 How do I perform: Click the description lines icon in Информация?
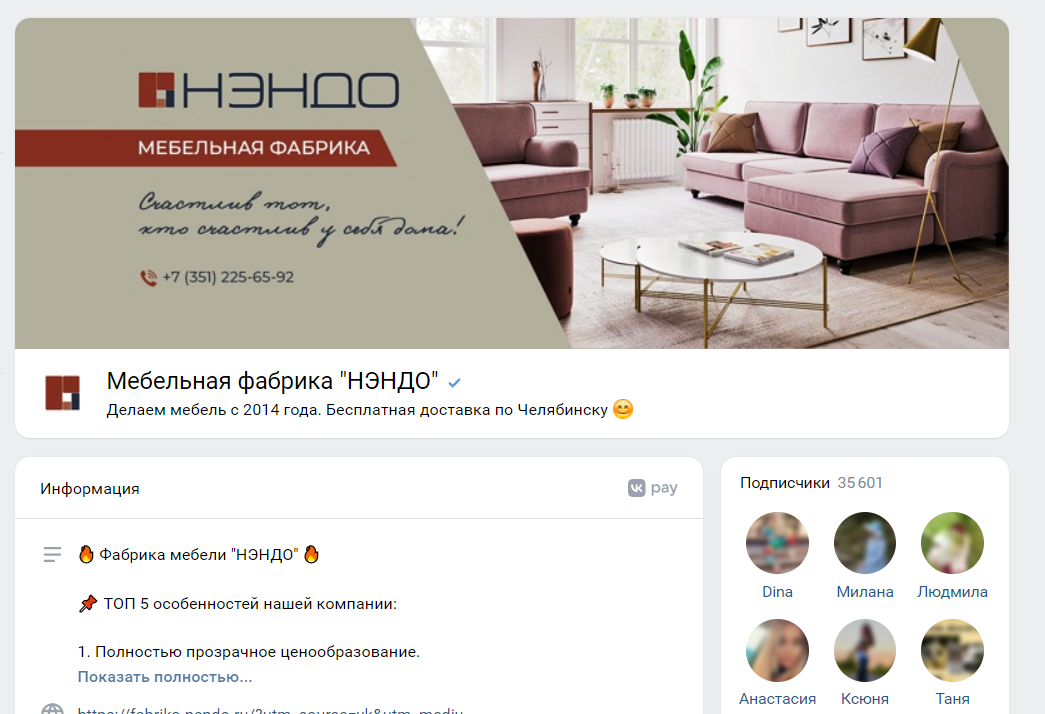pyautogui.click(x=52, y=554)
